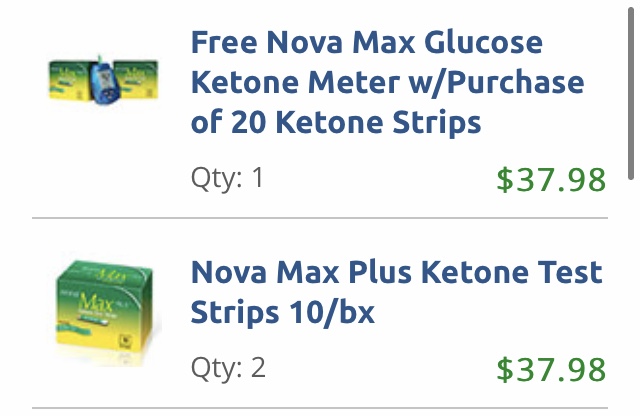Open the Nova Max Plus Ketone Test Strips link

point(396,292)
